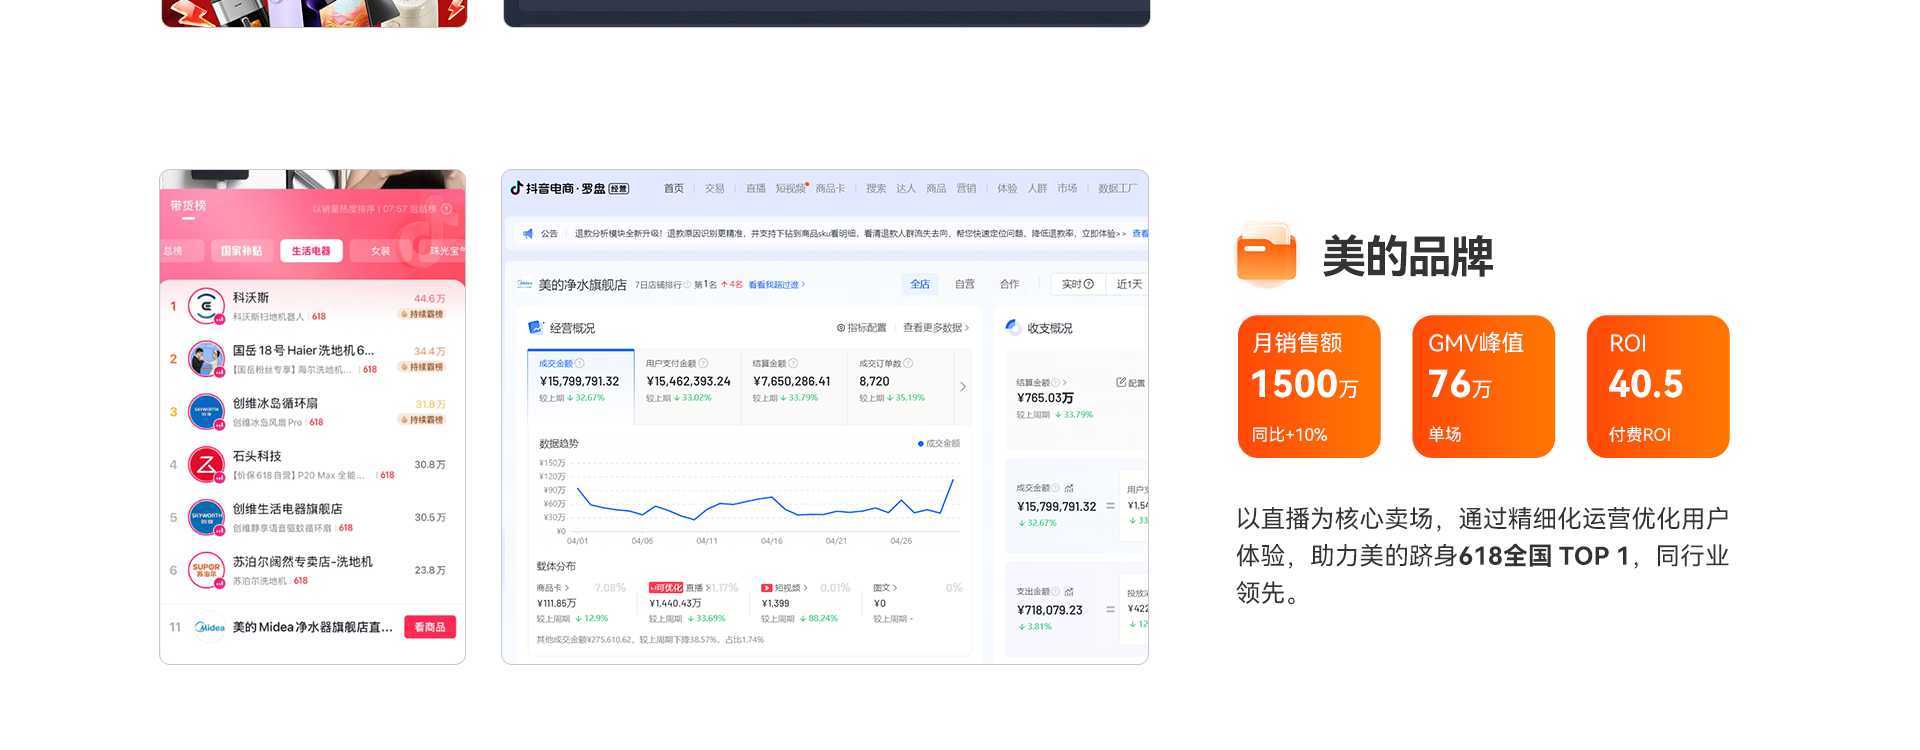Select the 女装 ranking tab
The width and height of the screenshot is (1920, 750).
[380, 251]
